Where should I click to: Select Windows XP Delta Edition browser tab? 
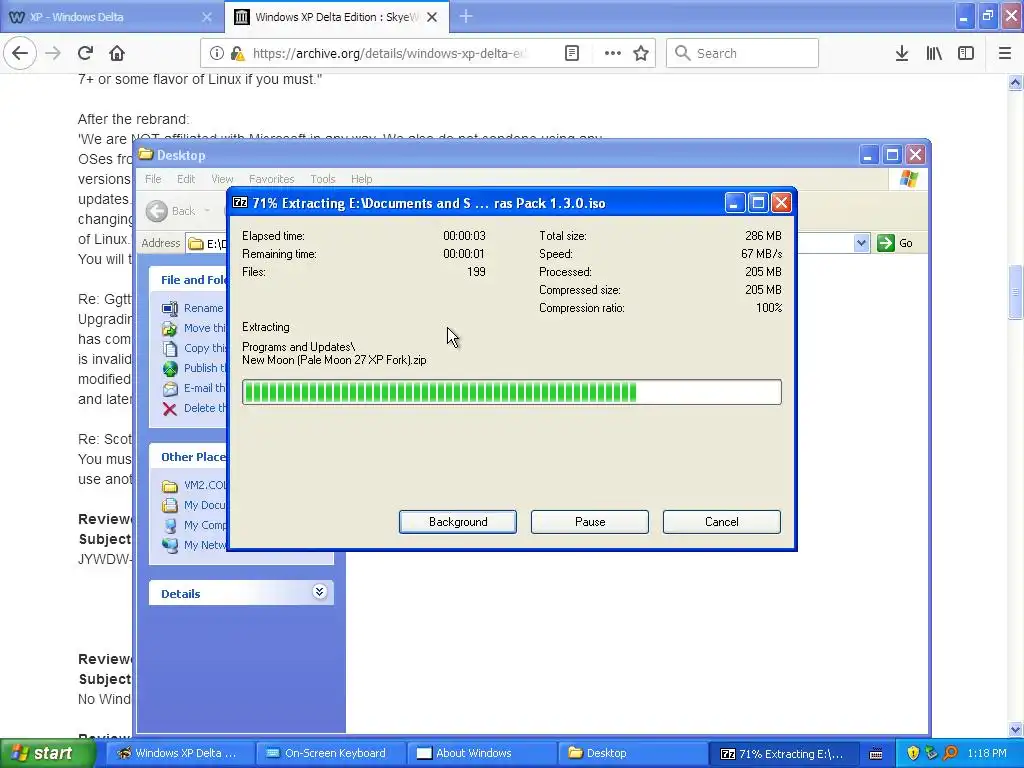click(x=336, y=17)
